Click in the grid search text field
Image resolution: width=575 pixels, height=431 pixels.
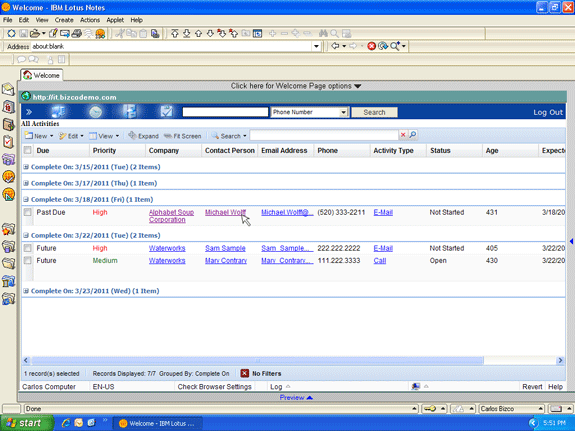pos(324,135)
